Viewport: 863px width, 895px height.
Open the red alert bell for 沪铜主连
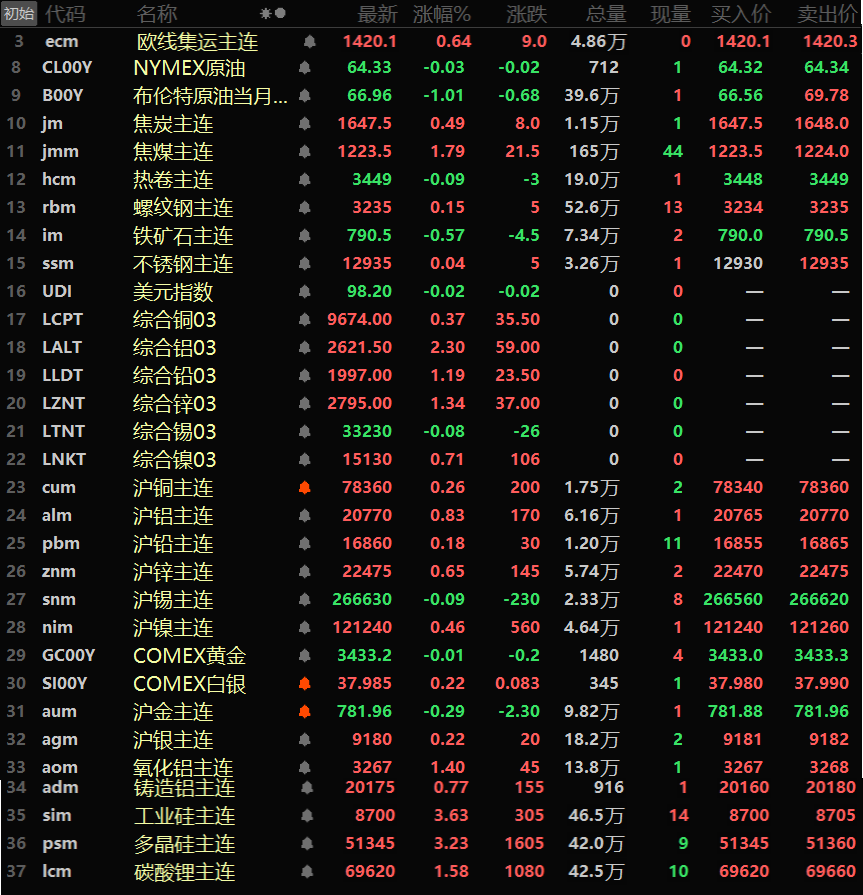pos(304,488)
